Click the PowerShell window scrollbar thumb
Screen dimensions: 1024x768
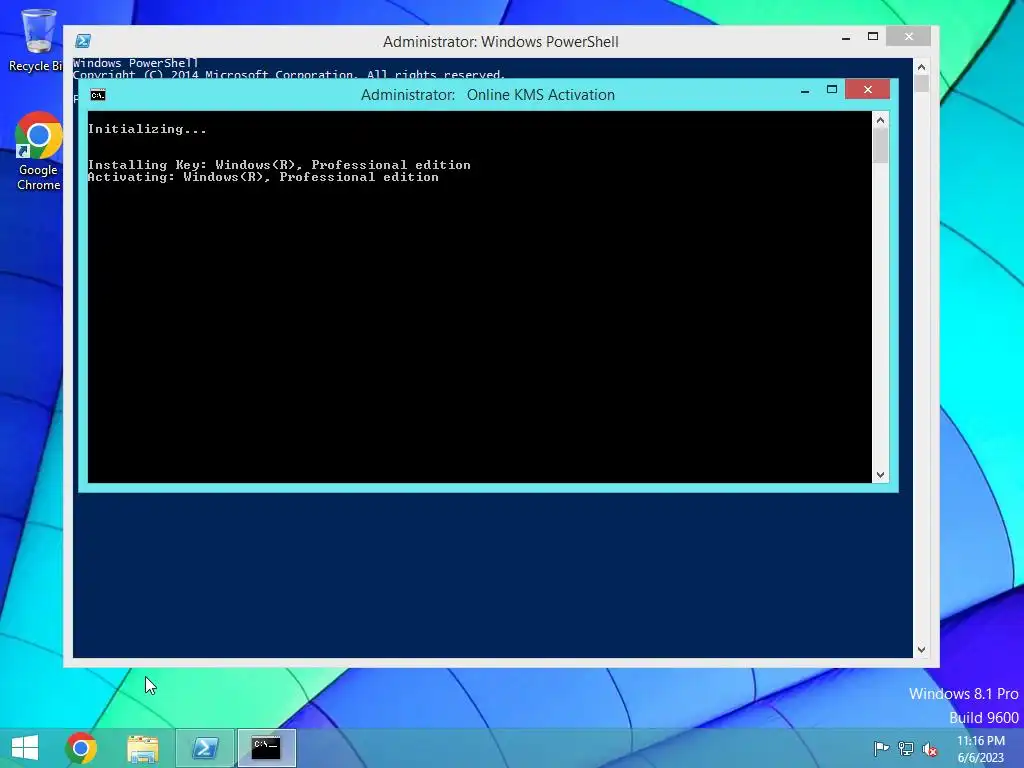(x=921, y=84)
